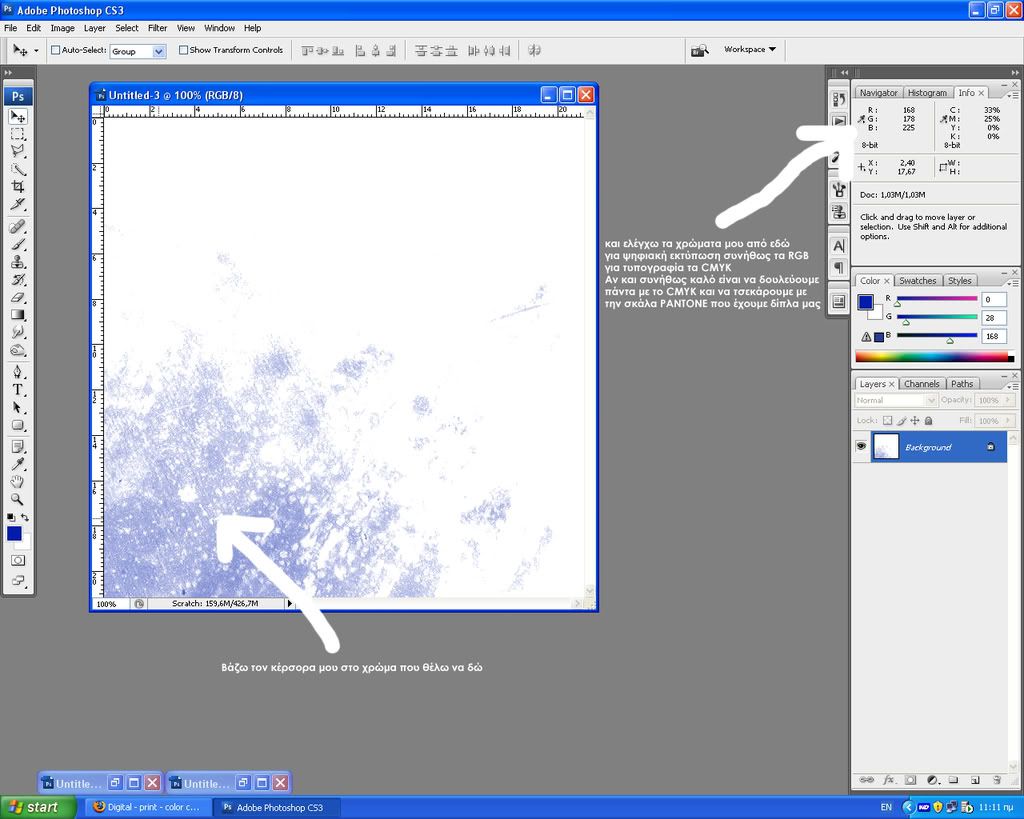Pick the Zoom tool in toolbox

tap(18, 499)
